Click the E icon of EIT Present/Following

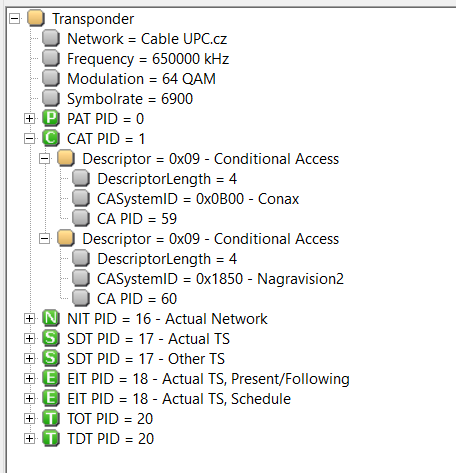point(51,379)
